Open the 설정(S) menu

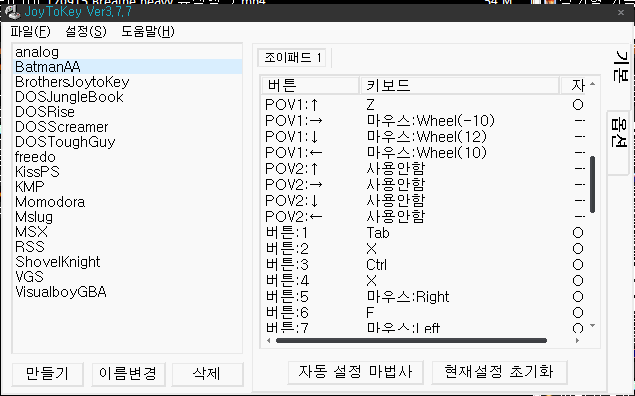(86, 32)
